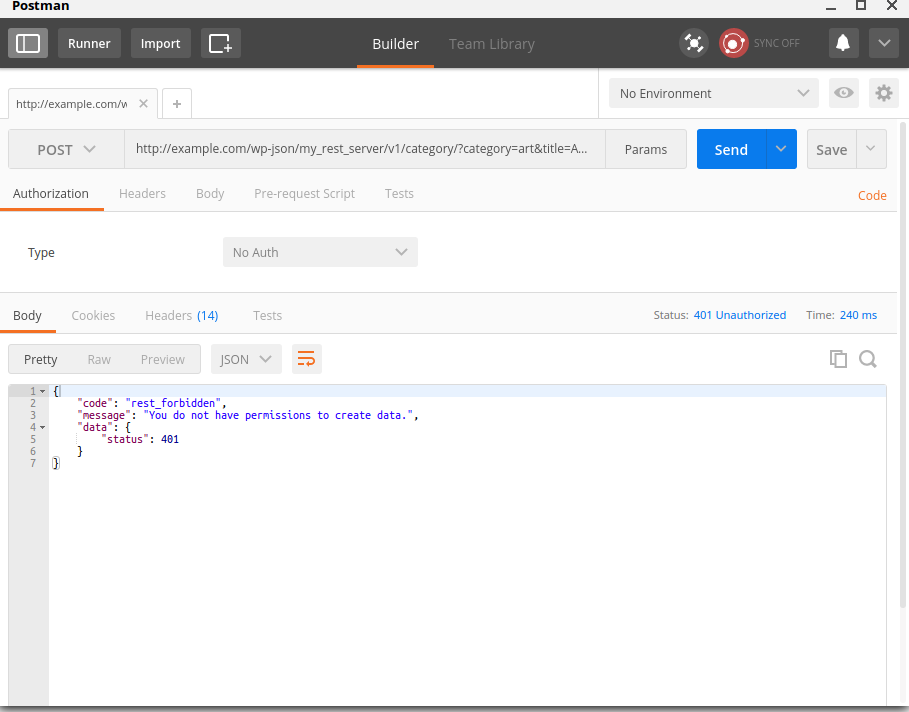Open the settings gear

pyautogui.click(x=883, y=92)
